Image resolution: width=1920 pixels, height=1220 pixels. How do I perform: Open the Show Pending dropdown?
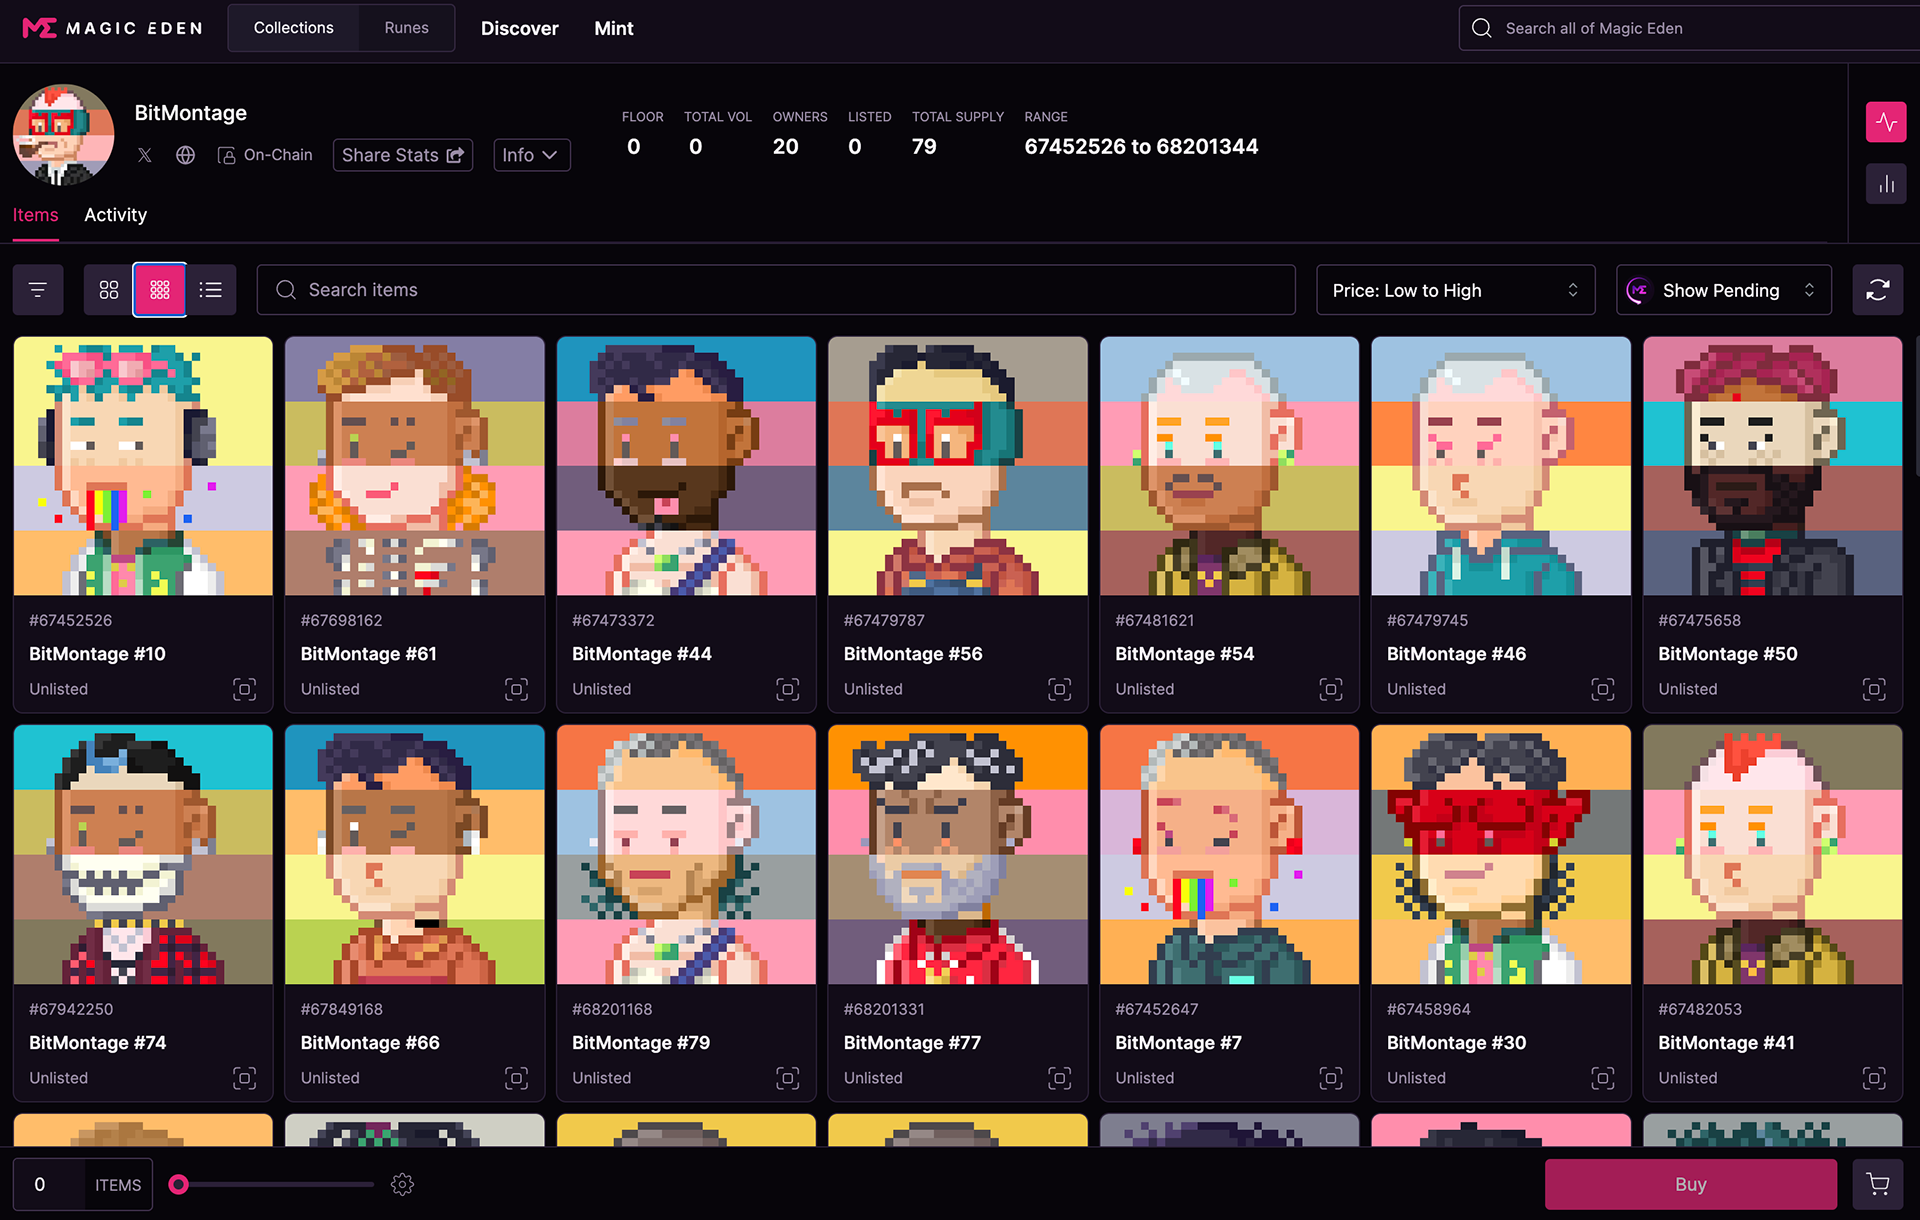pyautogui.click(x=1723, y=290)
